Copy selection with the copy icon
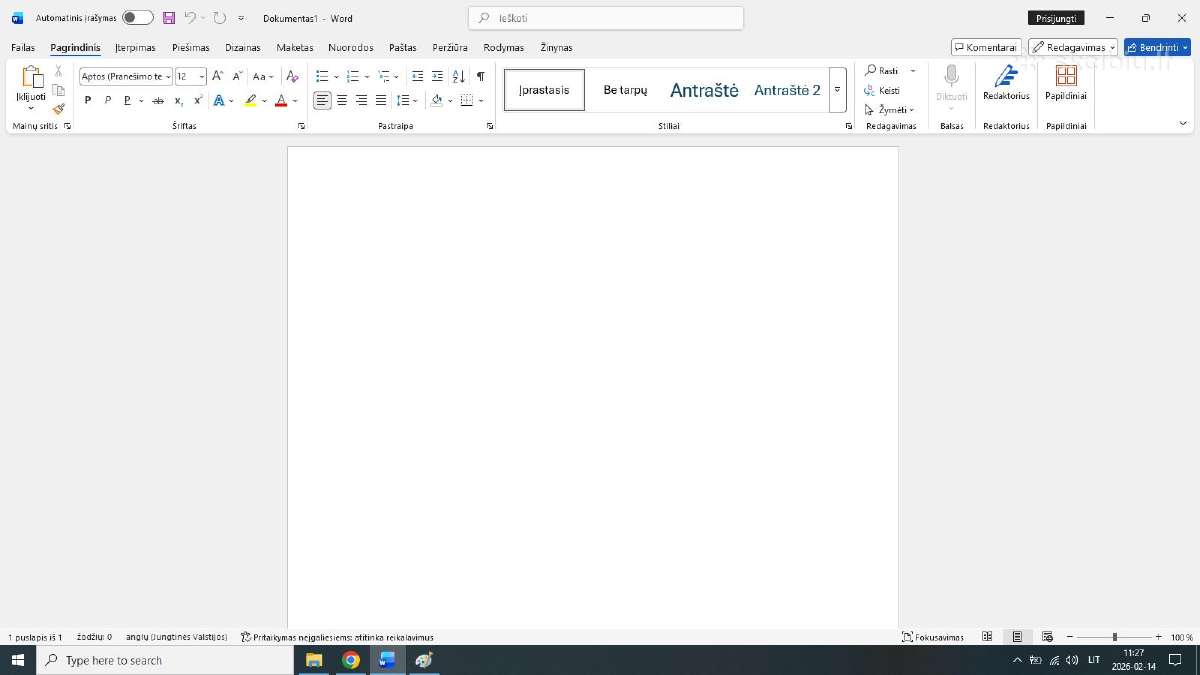The height and width of the screenshot is (675, 1200). pyautogui.click(x=58, y=90)
